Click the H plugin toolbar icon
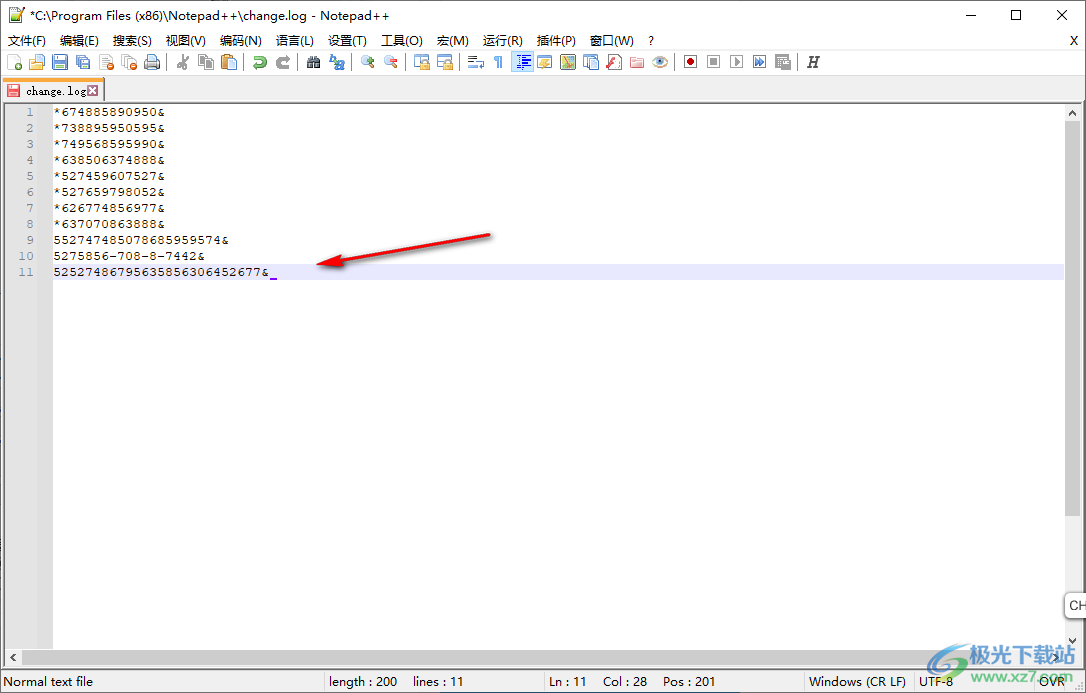Screen dimensions: 1086x693 (x=813, y=62)
